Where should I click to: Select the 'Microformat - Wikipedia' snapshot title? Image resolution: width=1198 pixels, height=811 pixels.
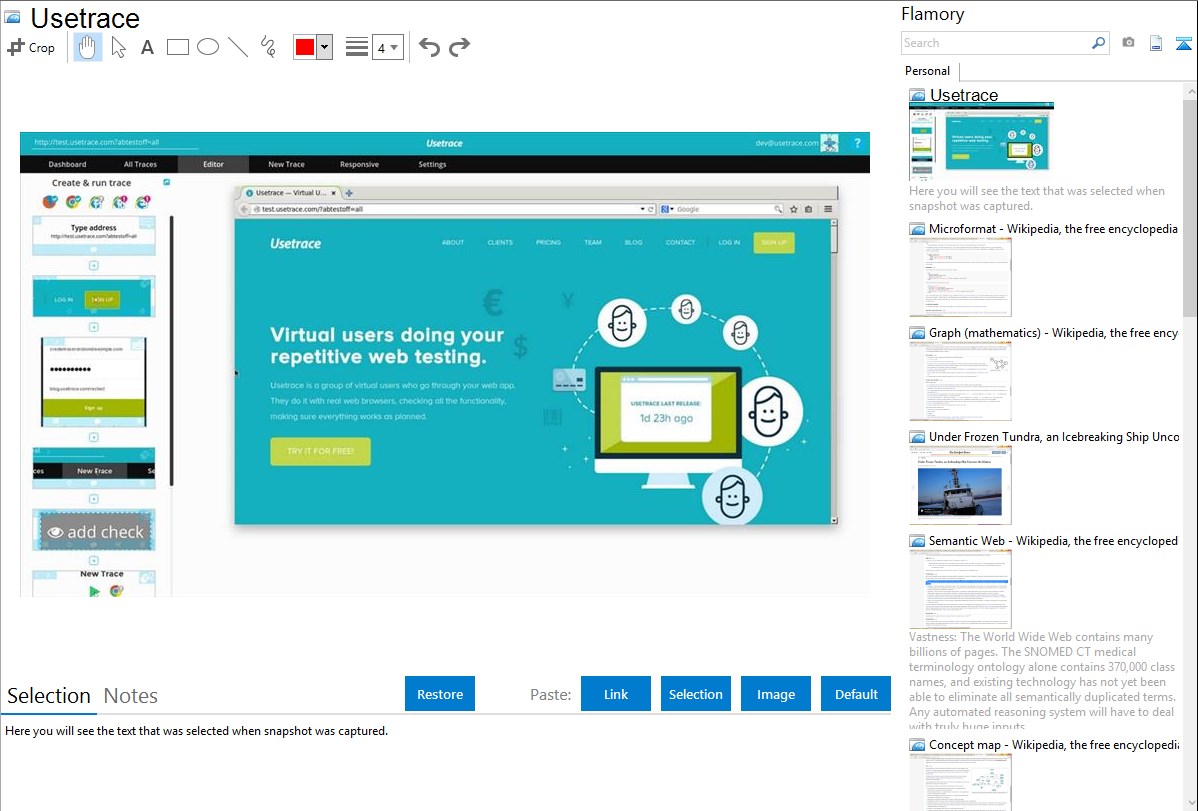(x=1053, y=229)
